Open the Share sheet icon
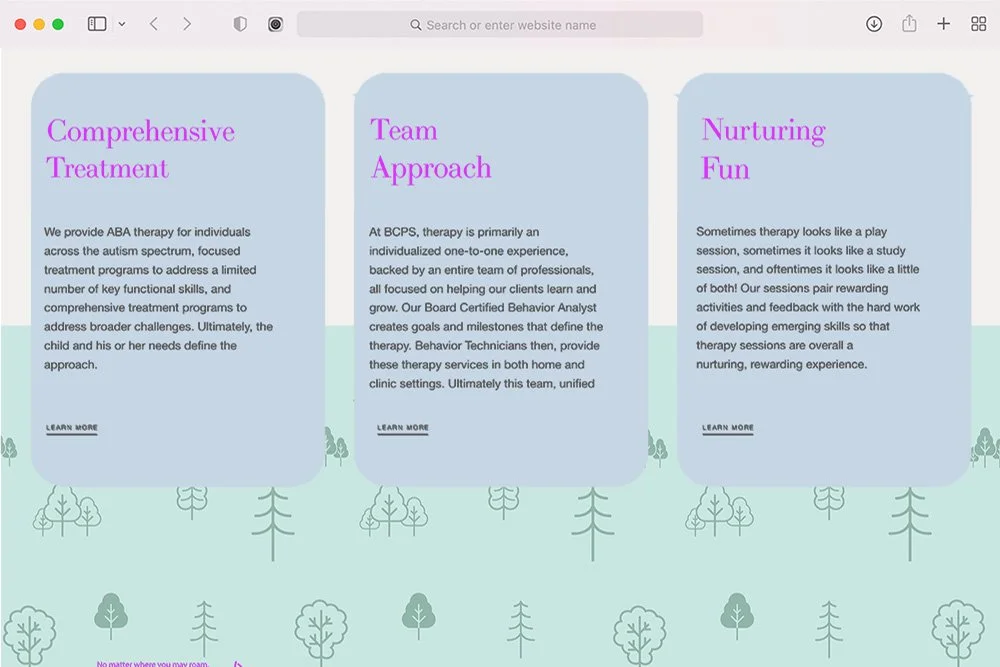 click(x=910, y=23)
